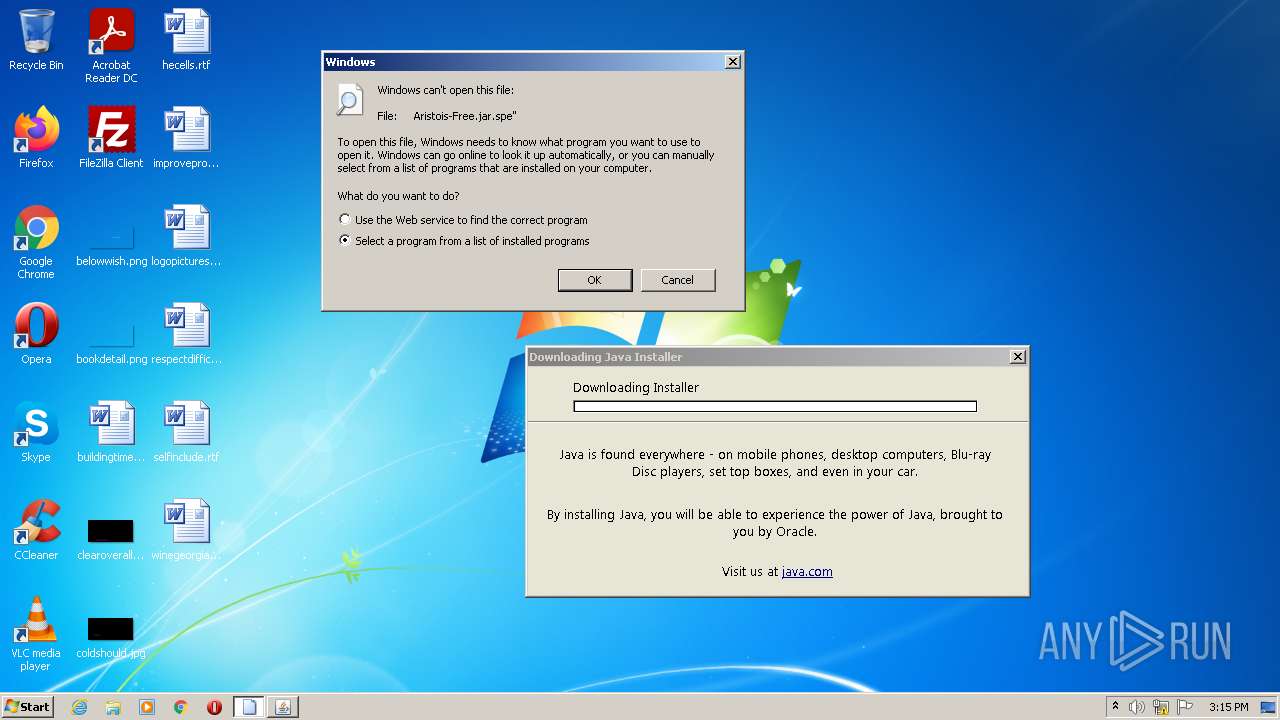Open Firefox desktop shortcut

[x=36, y=138]
